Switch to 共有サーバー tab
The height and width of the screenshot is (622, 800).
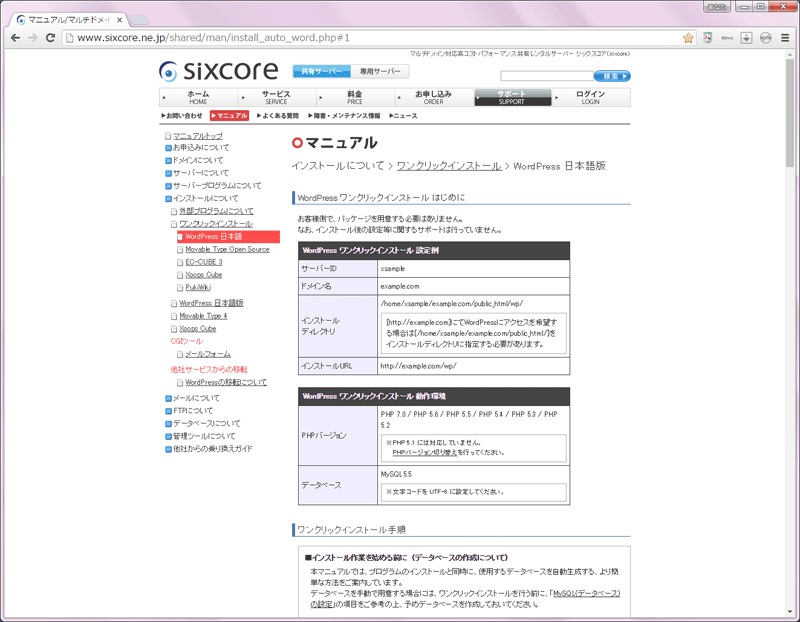pyautogui.click(x=321, y=71)
